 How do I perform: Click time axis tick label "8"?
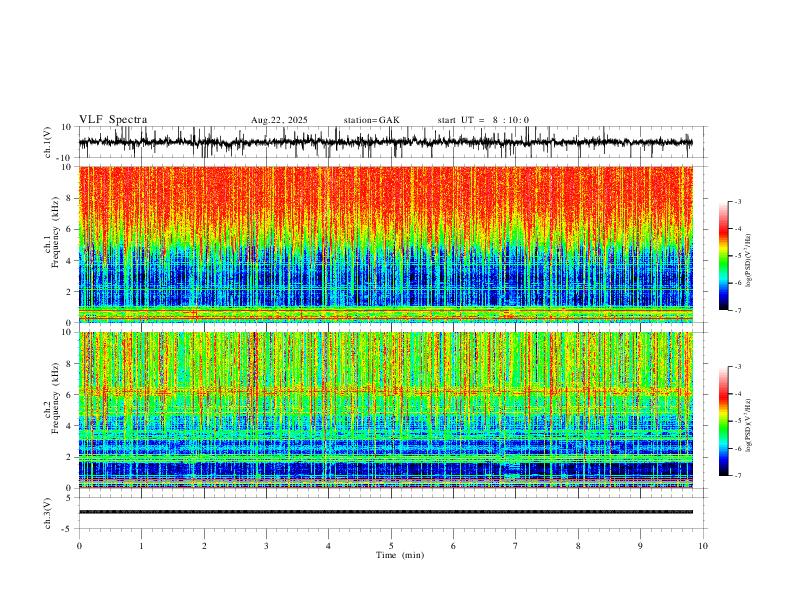[x=578, y=546]
